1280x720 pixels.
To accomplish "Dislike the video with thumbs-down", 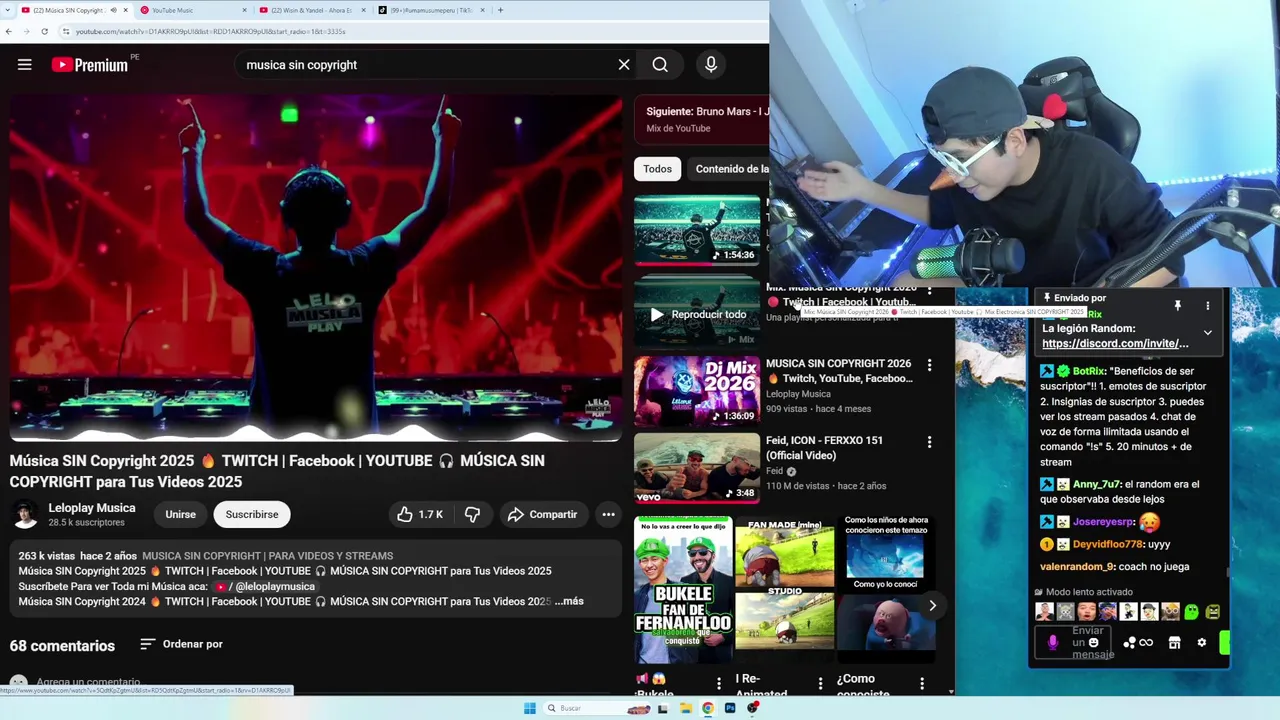I will coord(472,514).
